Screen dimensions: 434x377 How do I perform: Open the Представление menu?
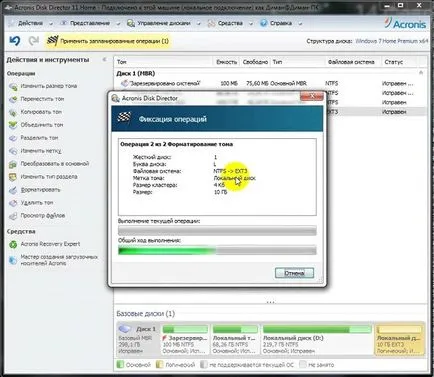point(90,23)
